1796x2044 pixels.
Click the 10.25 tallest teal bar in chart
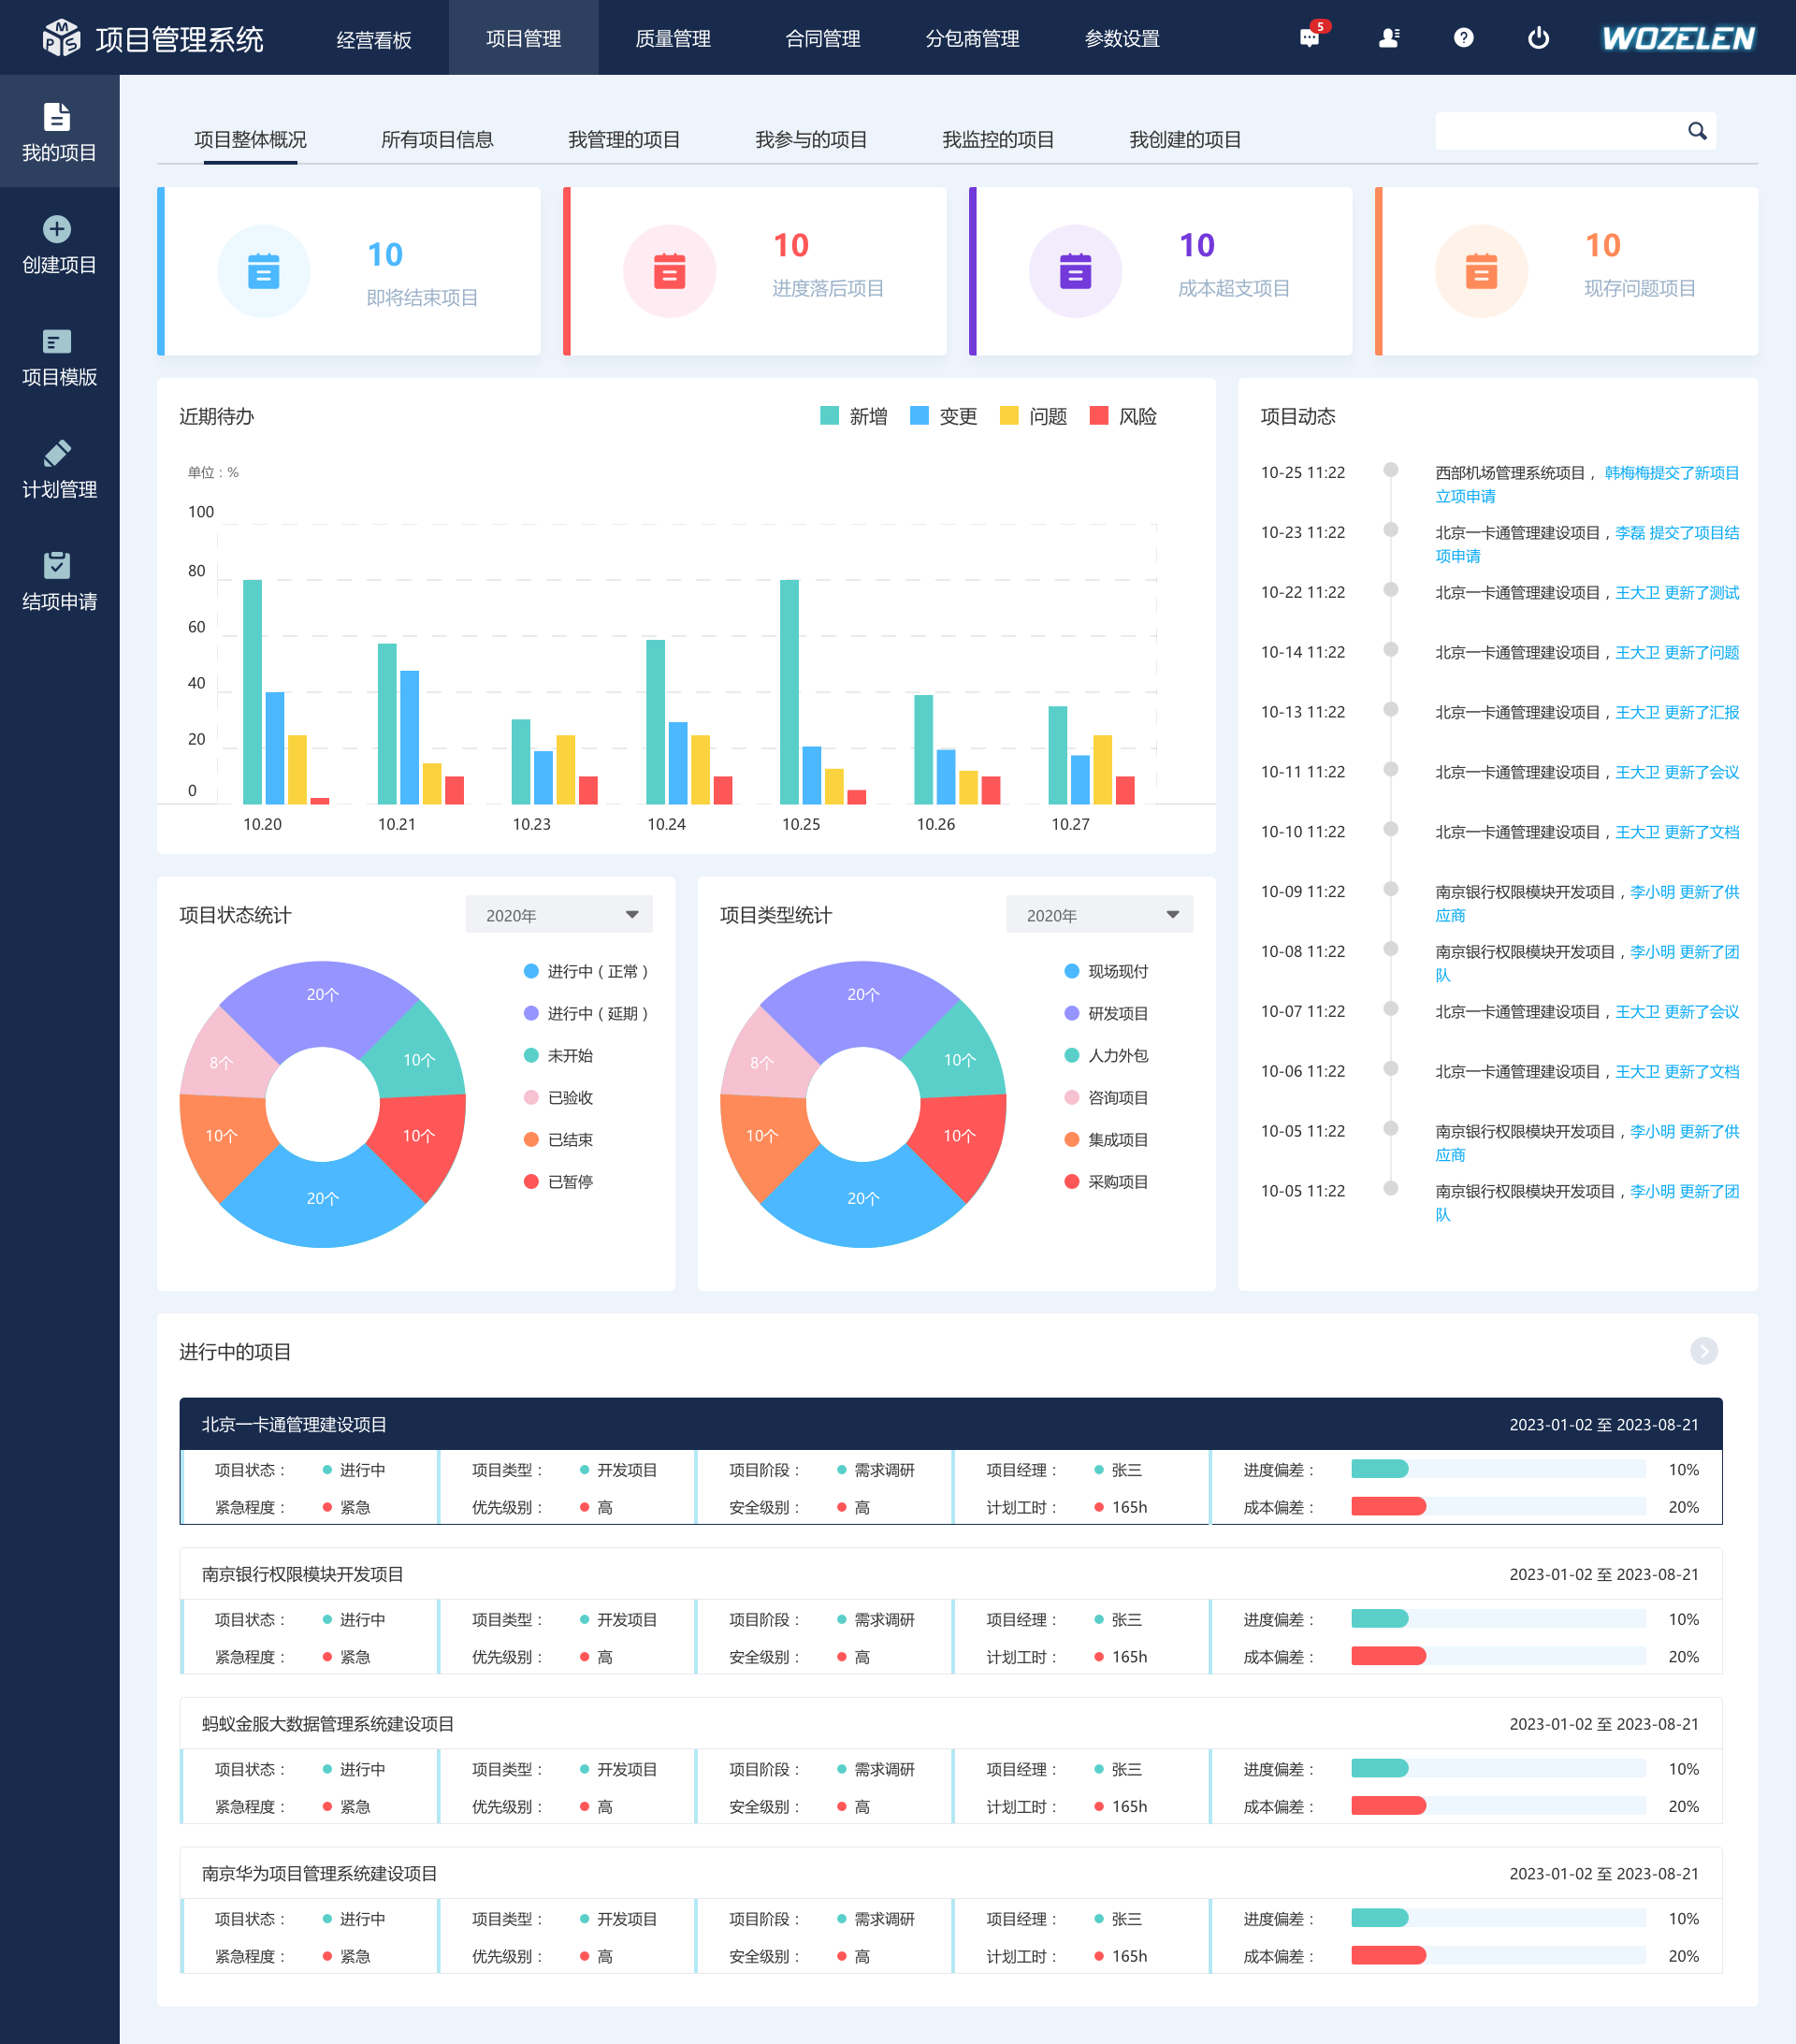(x=789, y=692)
